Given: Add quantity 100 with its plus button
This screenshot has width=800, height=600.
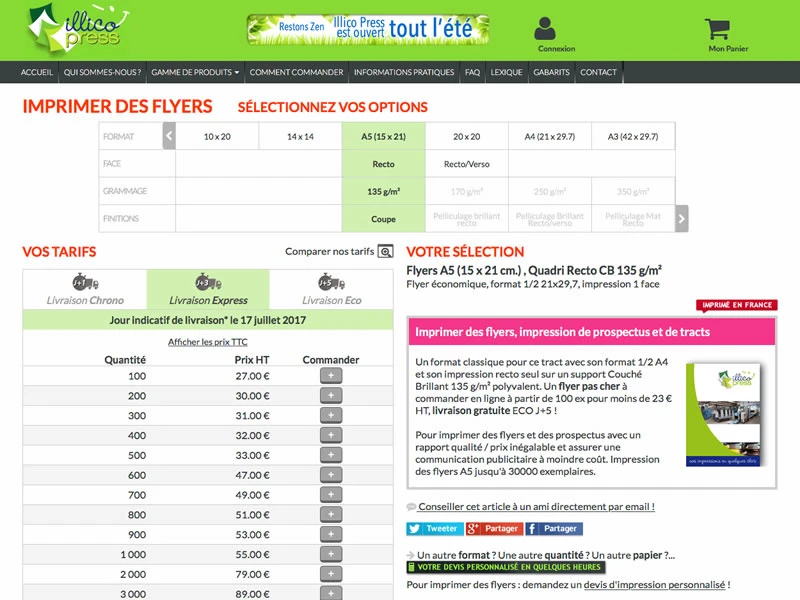Looking at the screenshot, I should coord(331,376).
